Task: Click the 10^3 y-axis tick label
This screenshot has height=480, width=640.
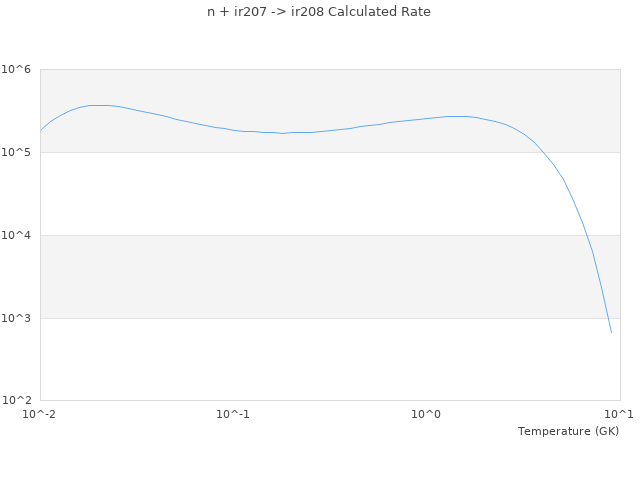Action: pyautogui.click(x=16, y=318)
